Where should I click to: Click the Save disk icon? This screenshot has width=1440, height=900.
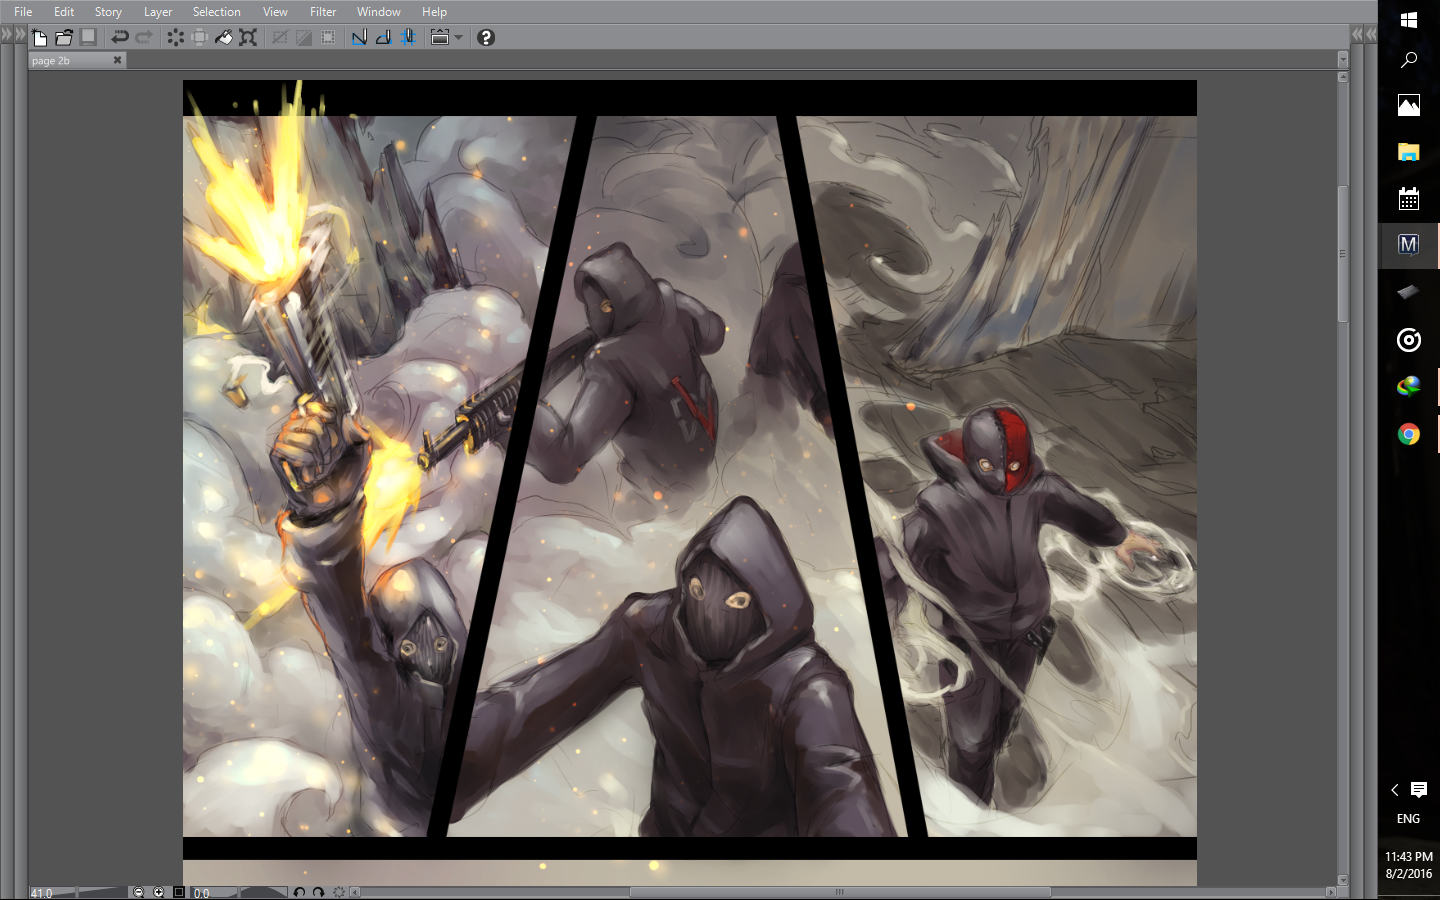pos(88,38)
